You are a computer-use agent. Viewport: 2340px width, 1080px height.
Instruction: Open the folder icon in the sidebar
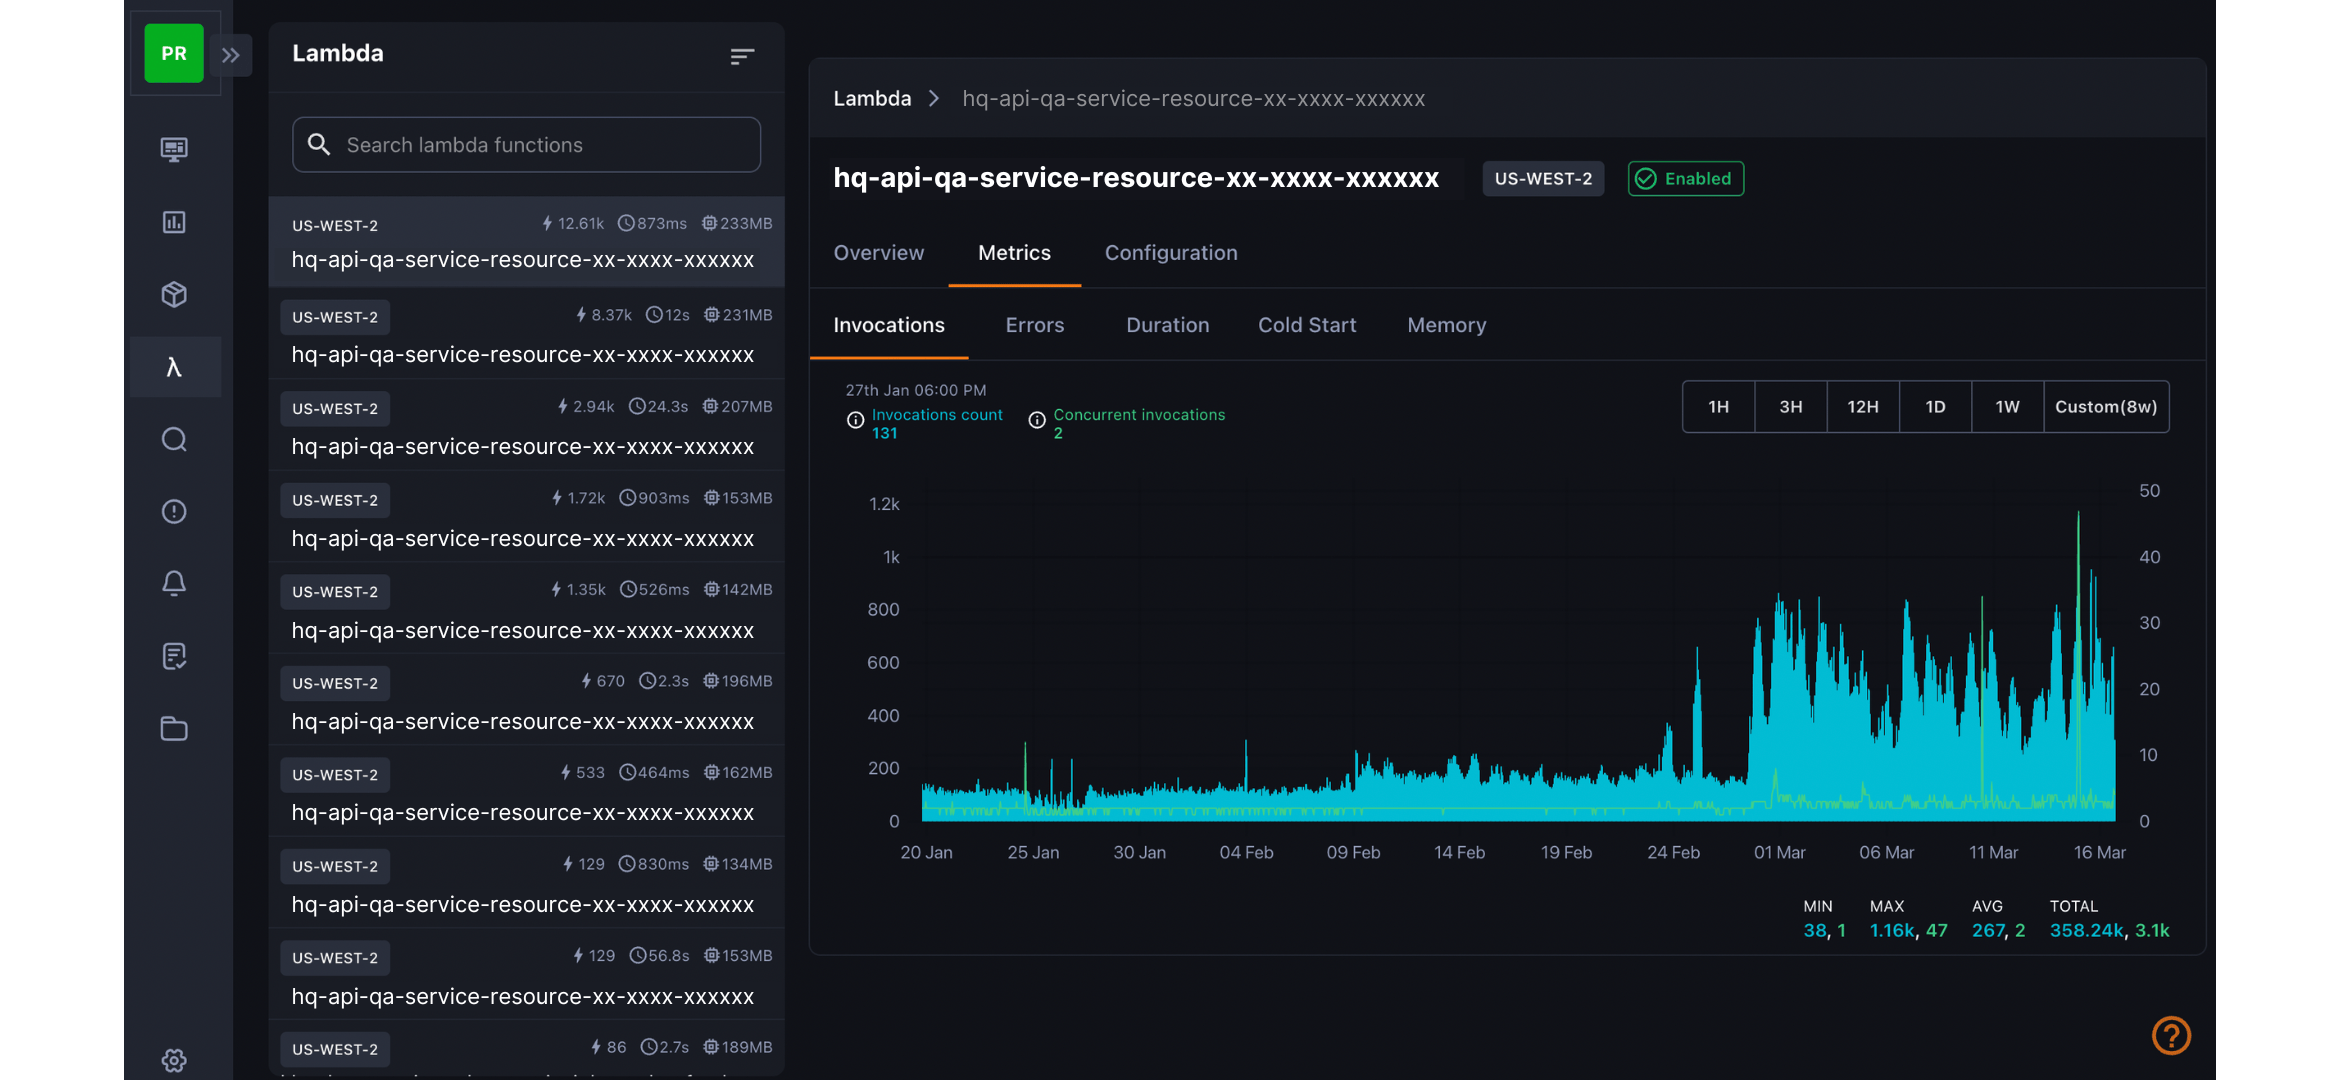[174, 728]
